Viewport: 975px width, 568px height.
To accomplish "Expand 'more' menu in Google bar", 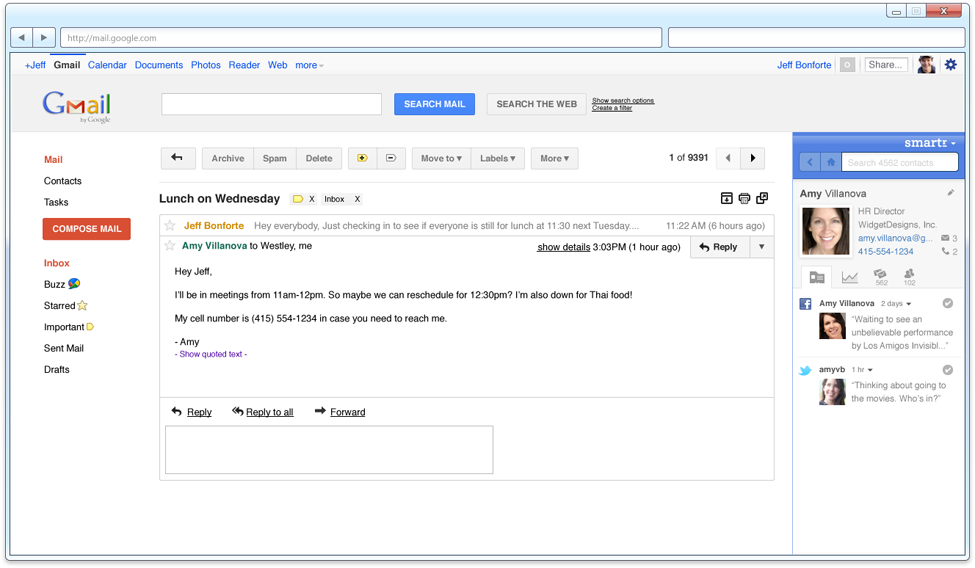I will click(x=309, y=65).
